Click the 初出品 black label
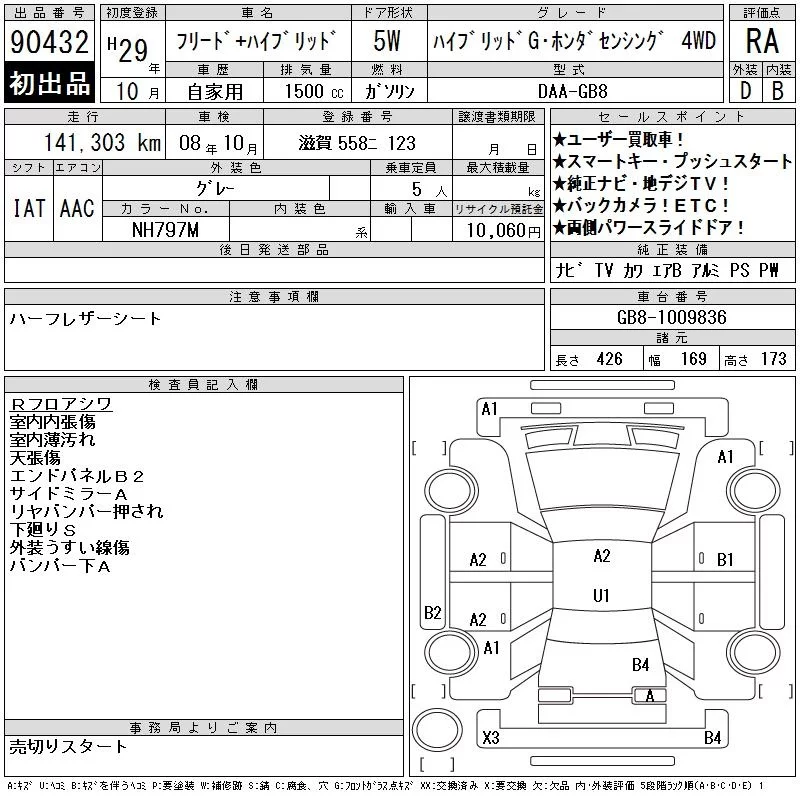The width and height of the screenshot is (800, 800). pyautogui.click(x=49, y=83)
